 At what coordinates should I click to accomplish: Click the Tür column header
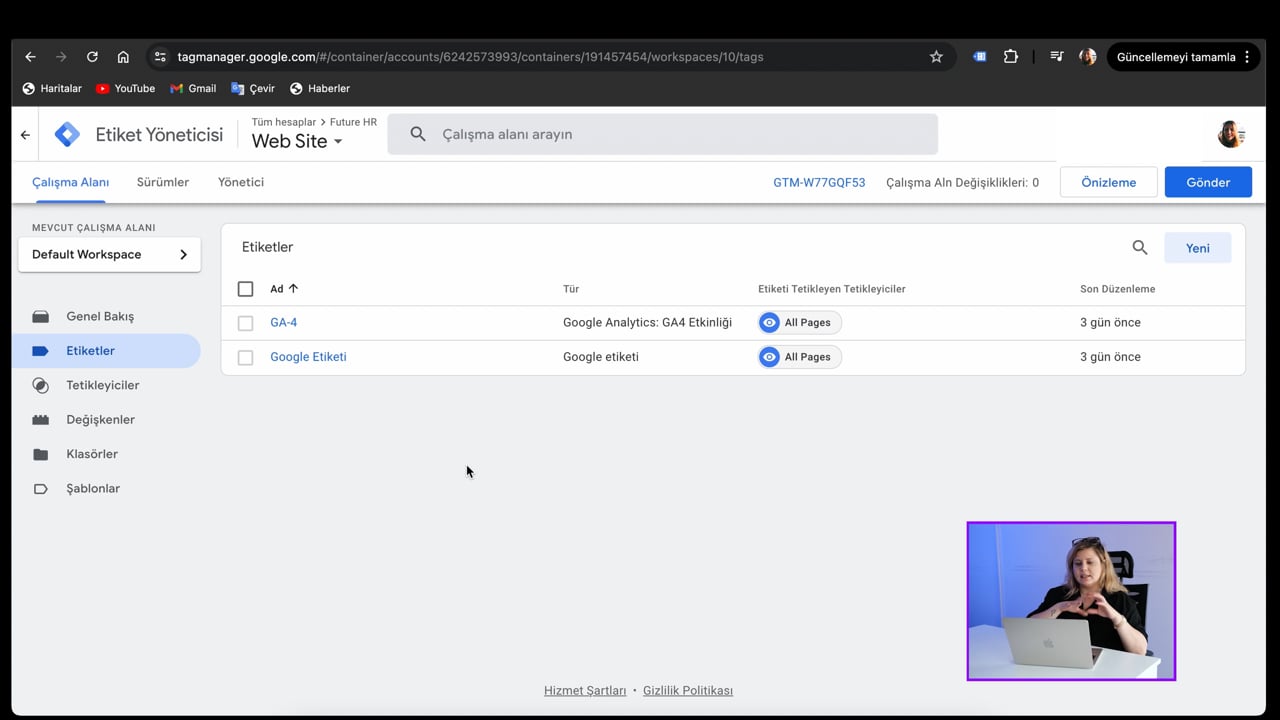571,289
